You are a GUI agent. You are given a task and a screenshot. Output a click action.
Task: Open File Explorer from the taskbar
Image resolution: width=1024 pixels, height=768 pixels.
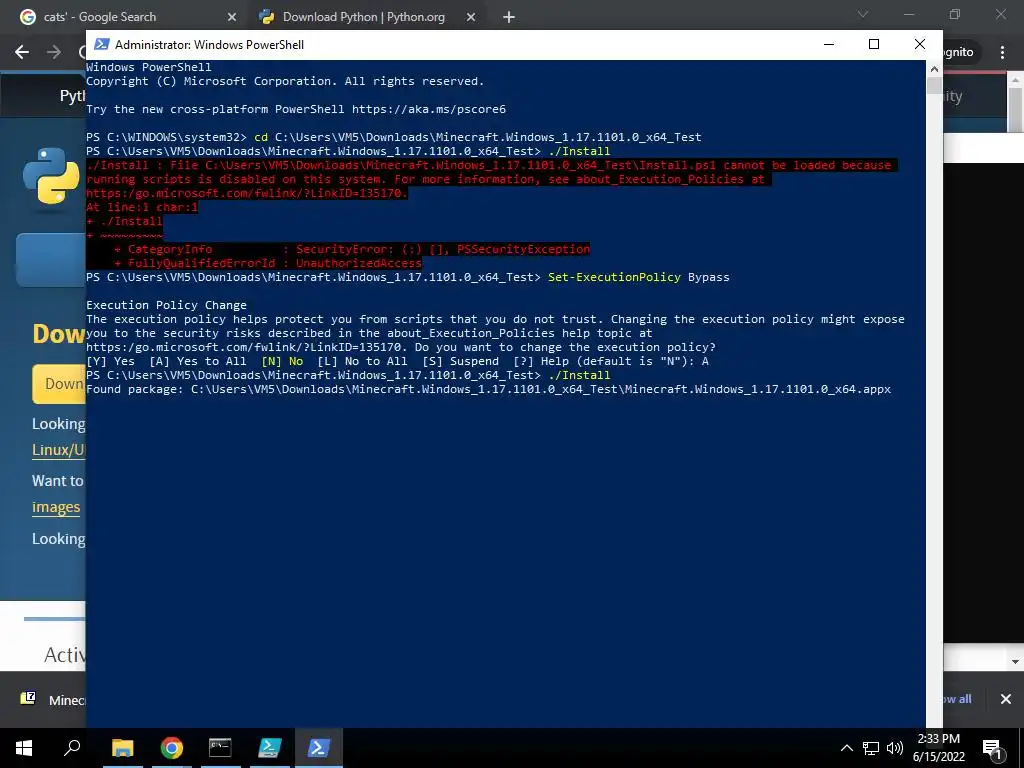122,748
